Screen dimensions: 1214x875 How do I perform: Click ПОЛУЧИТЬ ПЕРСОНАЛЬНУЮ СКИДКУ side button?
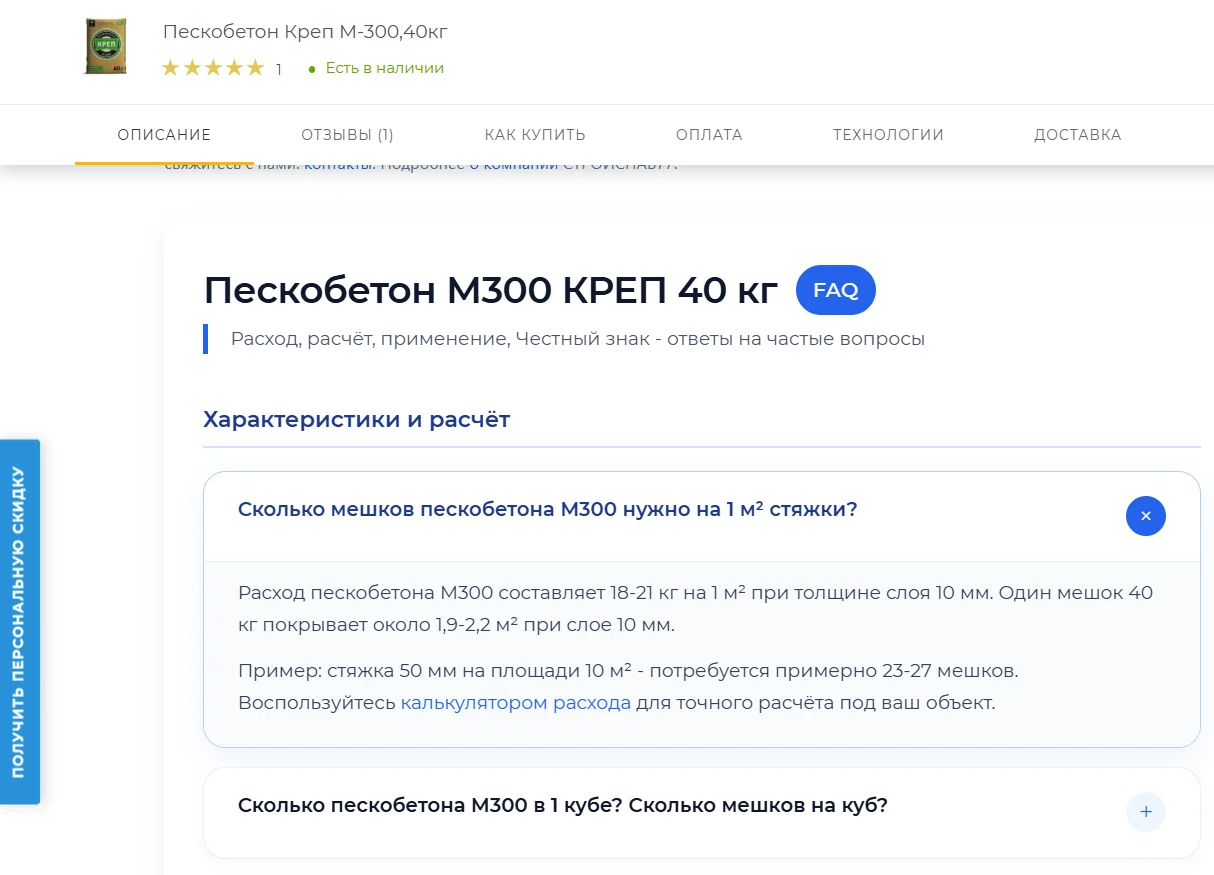(x=19, y=622)
